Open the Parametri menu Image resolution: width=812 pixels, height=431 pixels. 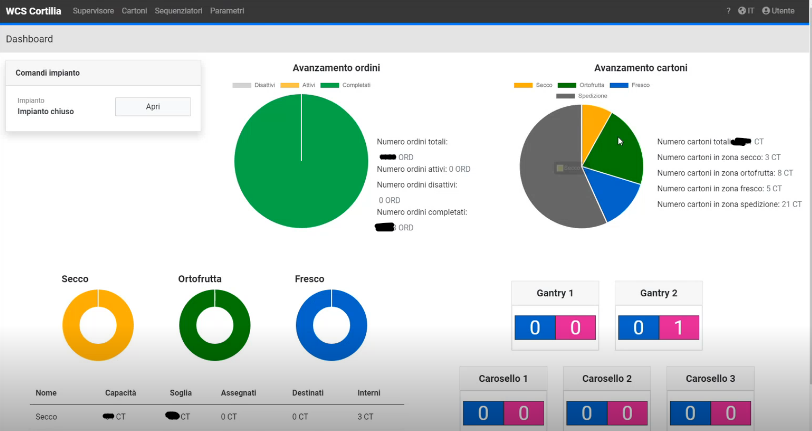coord(227,10)
